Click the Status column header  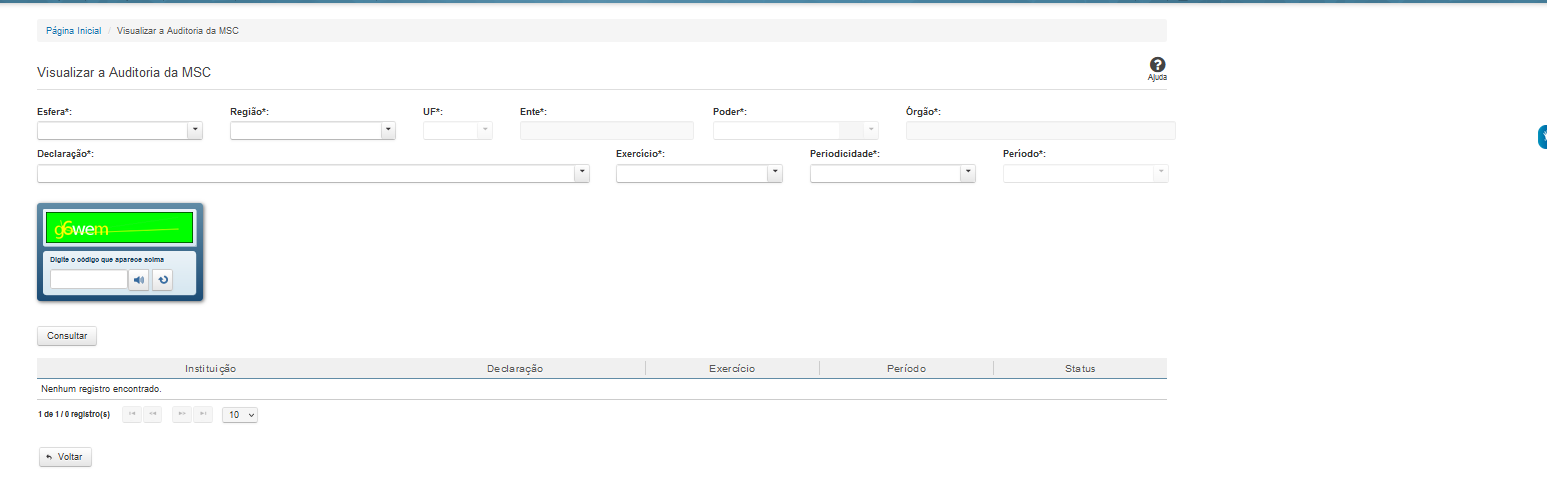[x=1080, y=369]
